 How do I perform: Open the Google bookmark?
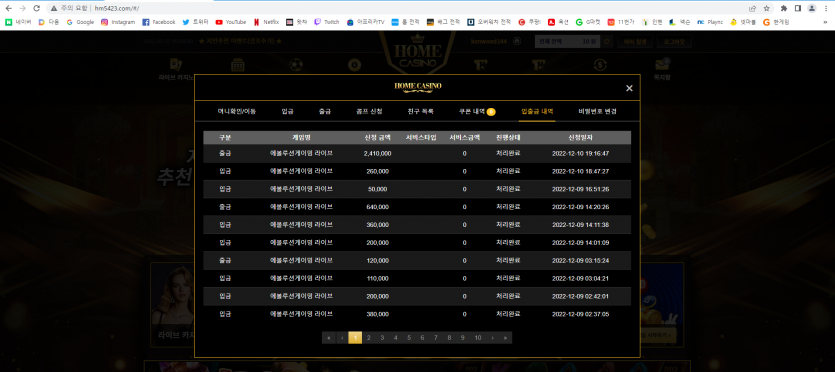click(x=80, y=22)
